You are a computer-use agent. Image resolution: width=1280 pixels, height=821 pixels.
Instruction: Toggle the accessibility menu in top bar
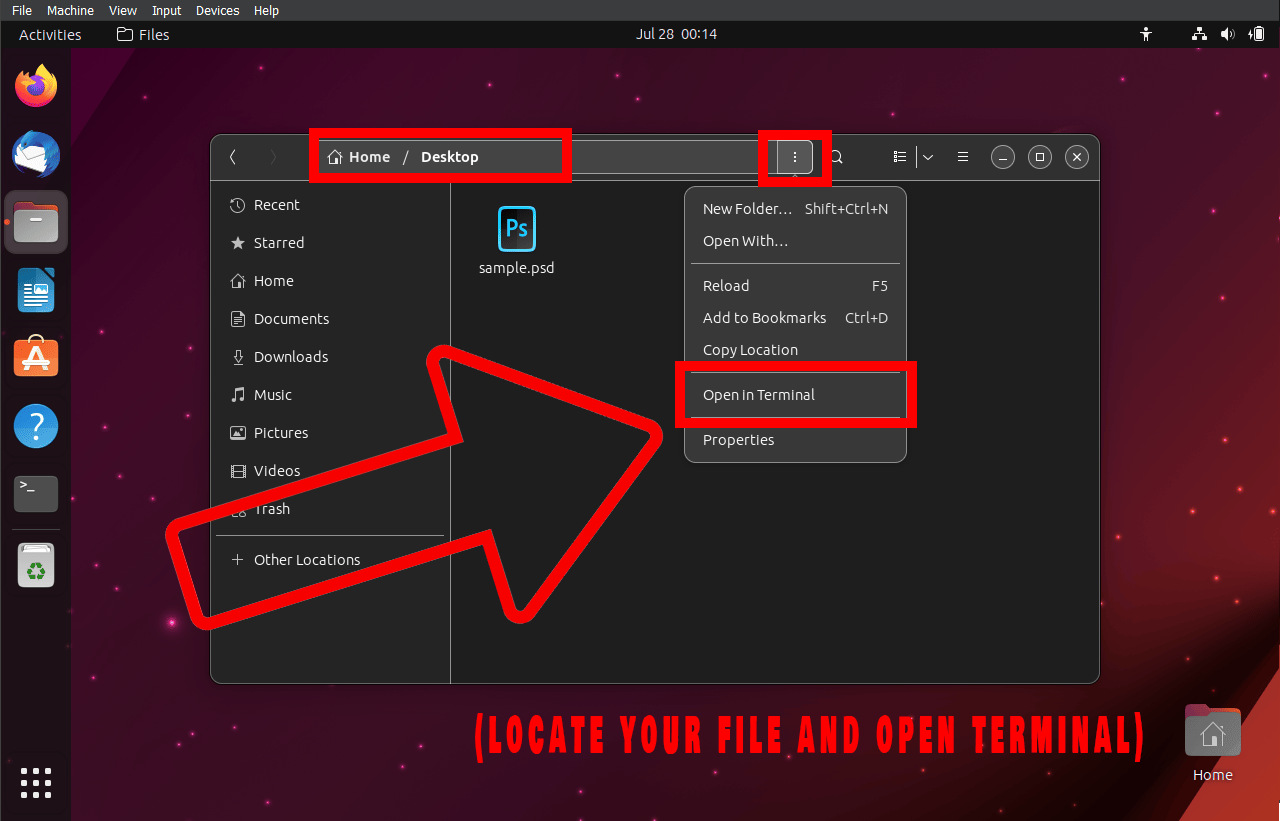click(x=1146, y=33)
